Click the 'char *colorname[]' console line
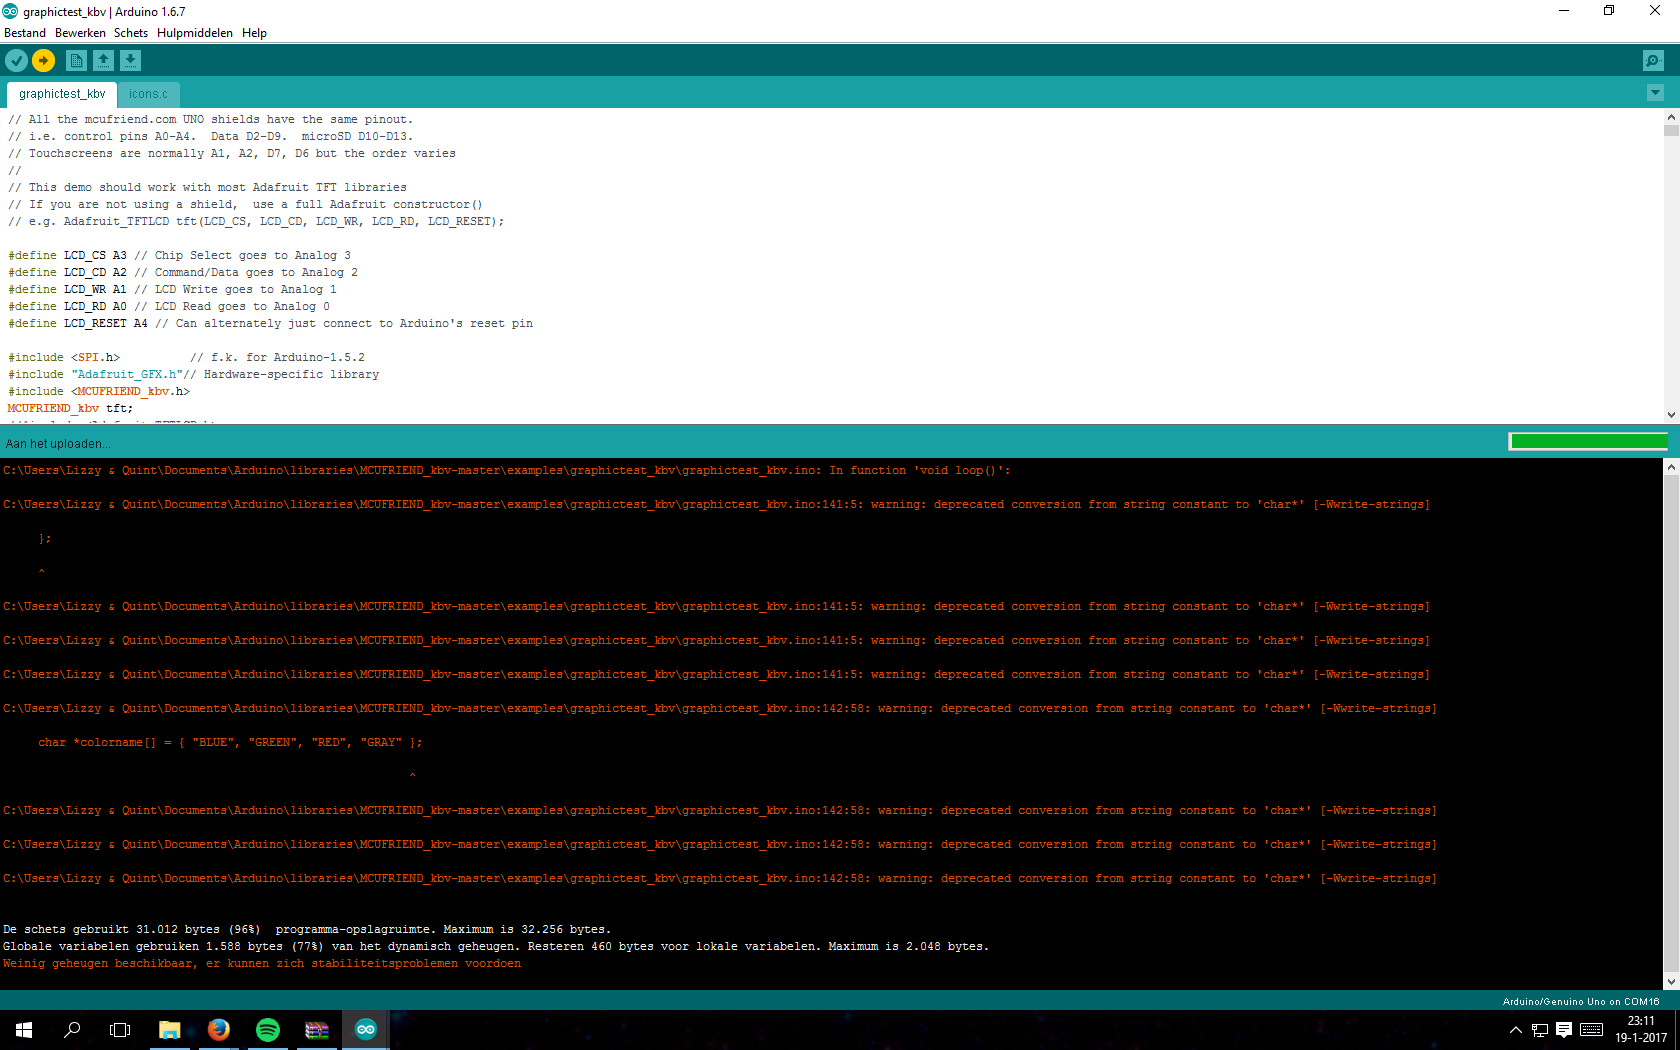The width and height of the screenshot is (1680, 1050). tap(230, 742)
